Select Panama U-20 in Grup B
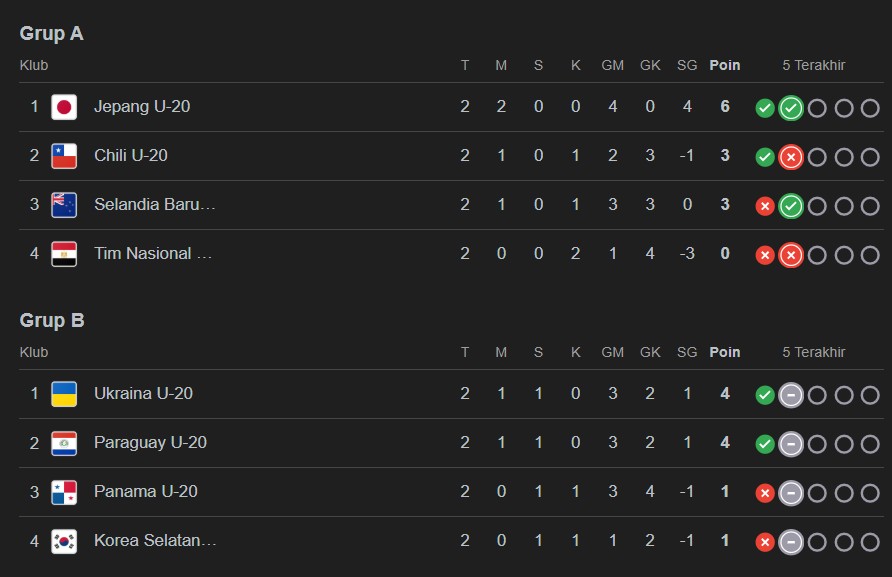 pyautogui.click(x=146, y=492)
